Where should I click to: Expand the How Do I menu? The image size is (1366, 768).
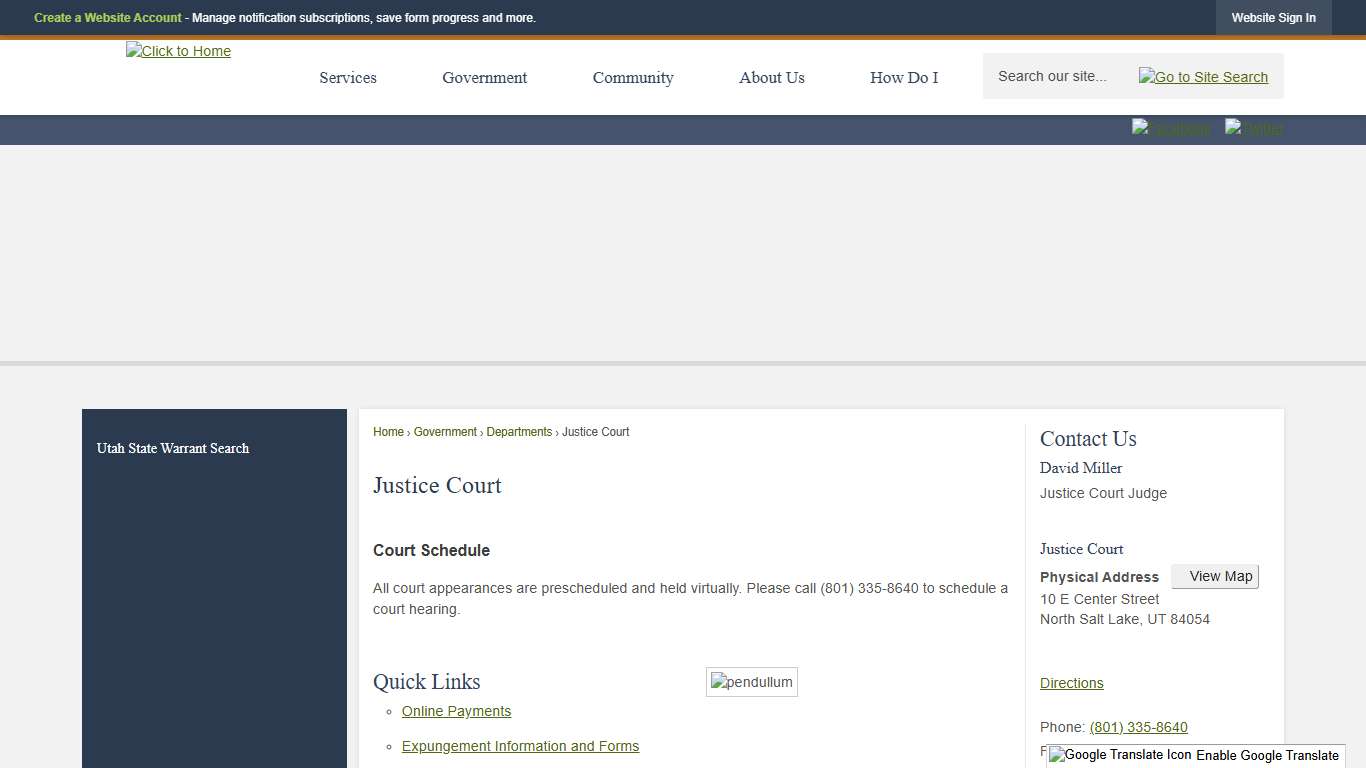pyautogui.click(x=904, y=77)
